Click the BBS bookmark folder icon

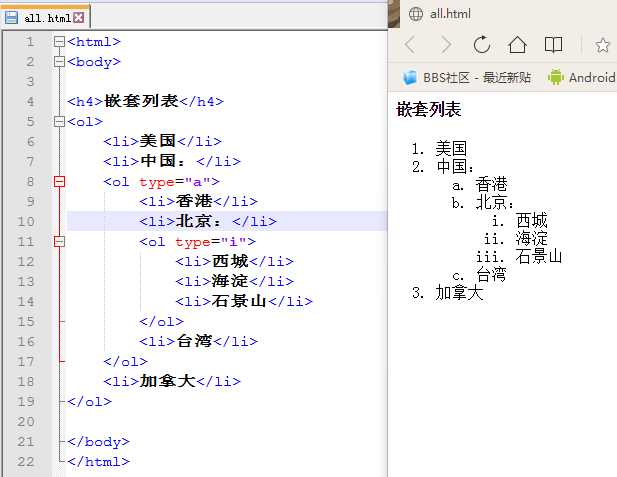point(410,78)
